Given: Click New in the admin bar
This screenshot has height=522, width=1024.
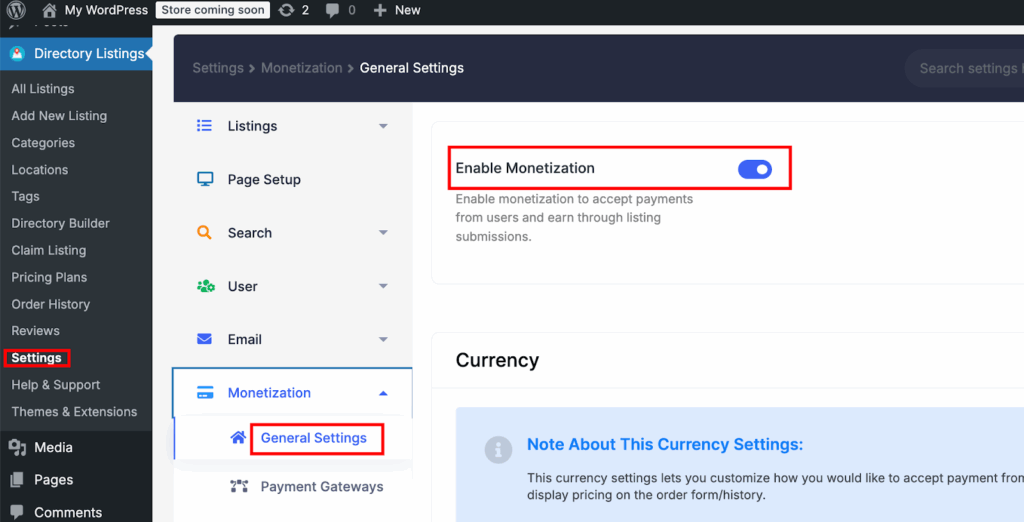Looking at the screenshot, I should [397, 10].
